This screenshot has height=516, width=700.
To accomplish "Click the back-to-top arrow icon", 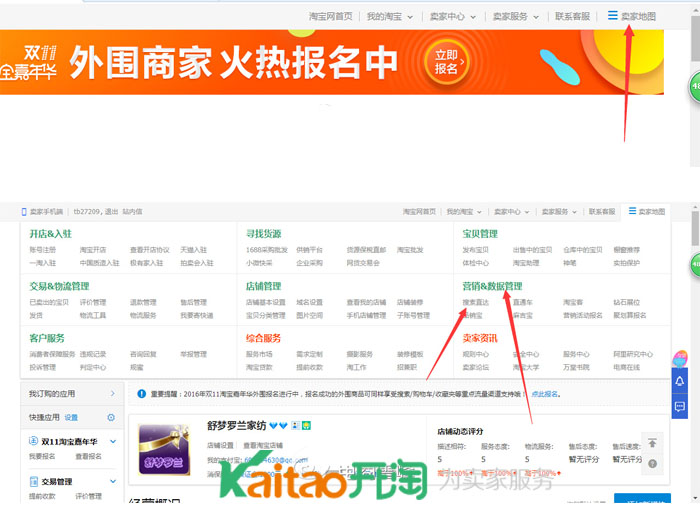I will [652, 443].
